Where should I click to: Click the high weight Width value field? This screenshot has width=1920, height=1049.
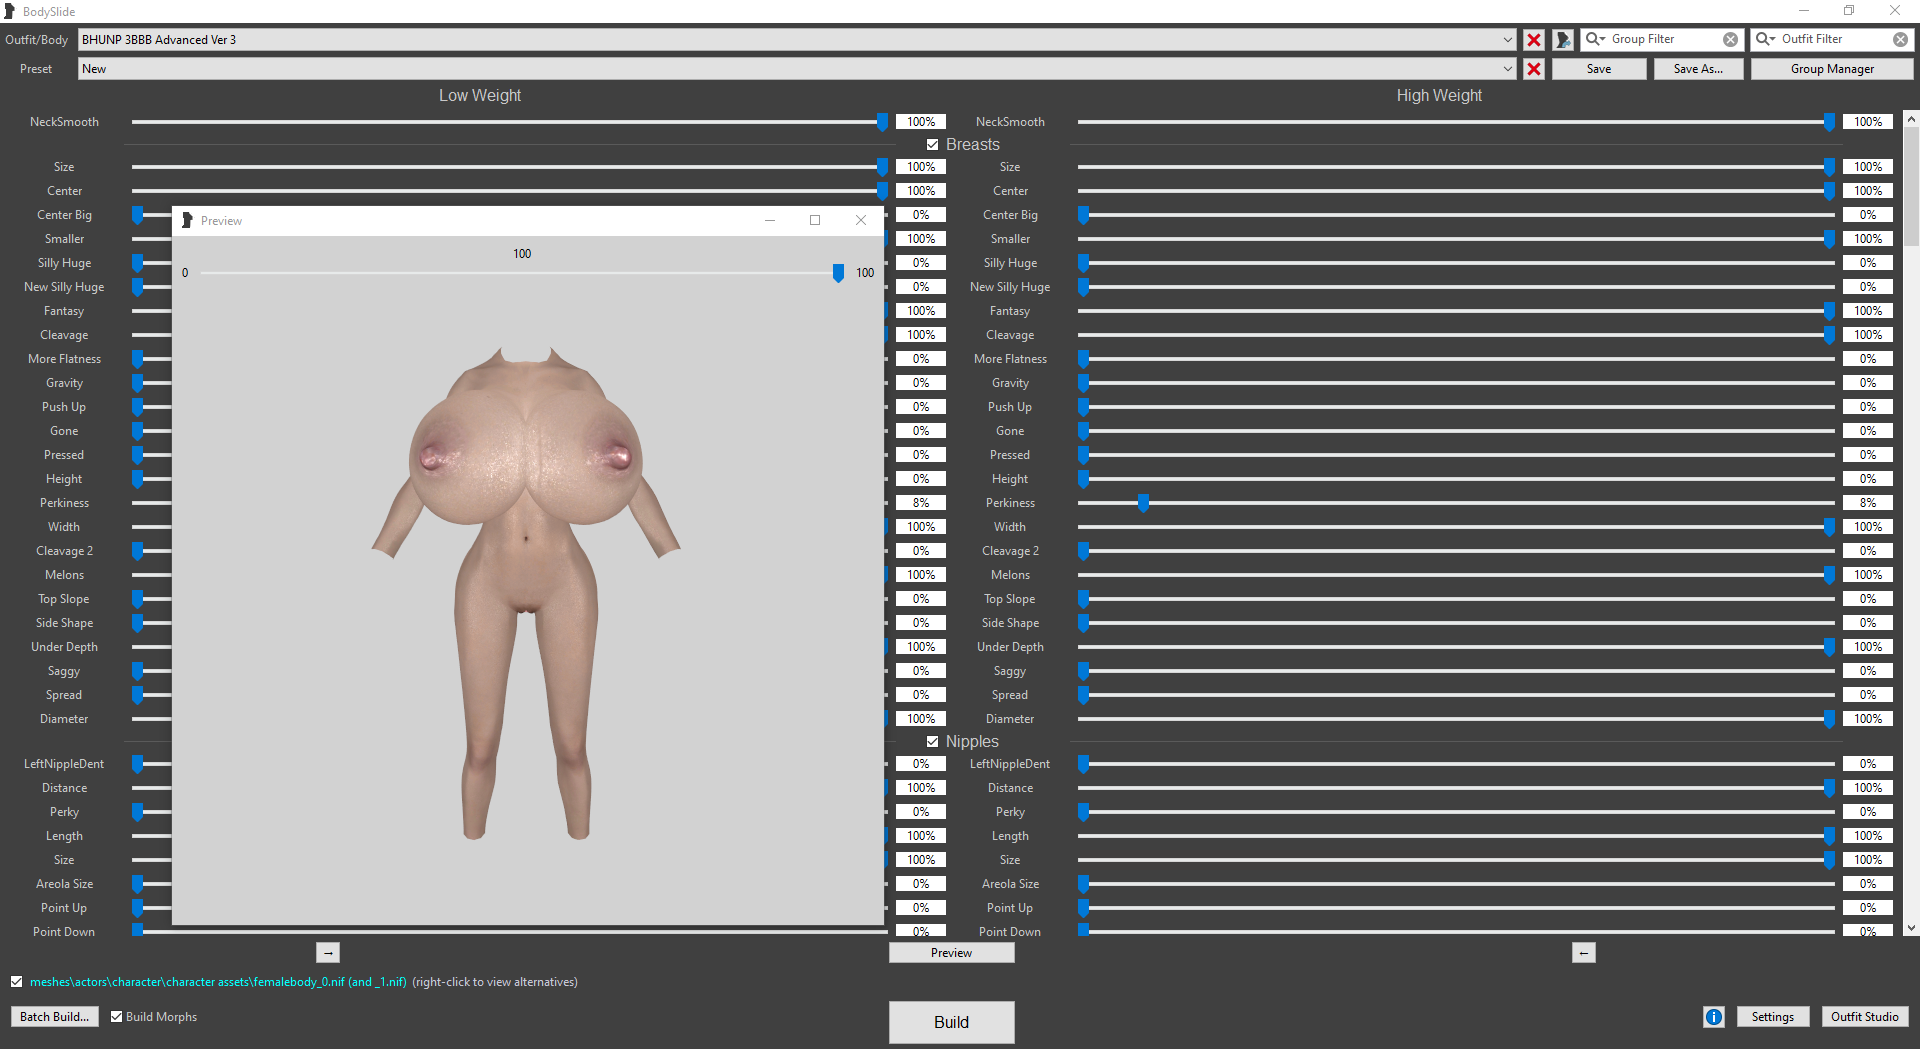[x=1867, y=527]
